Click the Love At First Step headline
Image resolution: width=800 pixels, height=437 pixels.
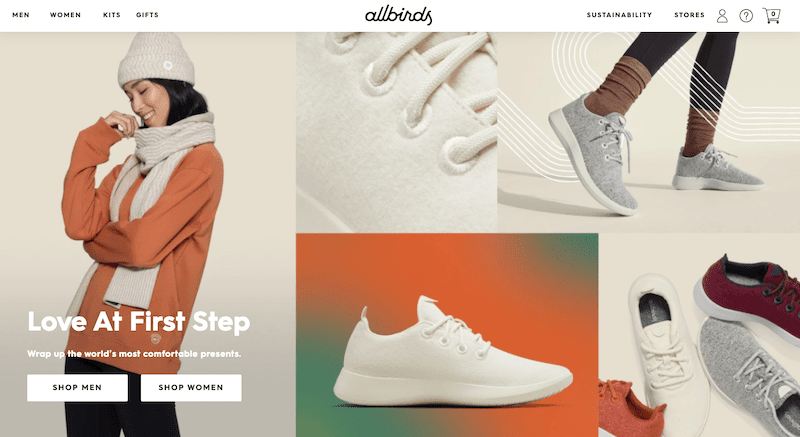pyautogui.click(x=139, y=322)
